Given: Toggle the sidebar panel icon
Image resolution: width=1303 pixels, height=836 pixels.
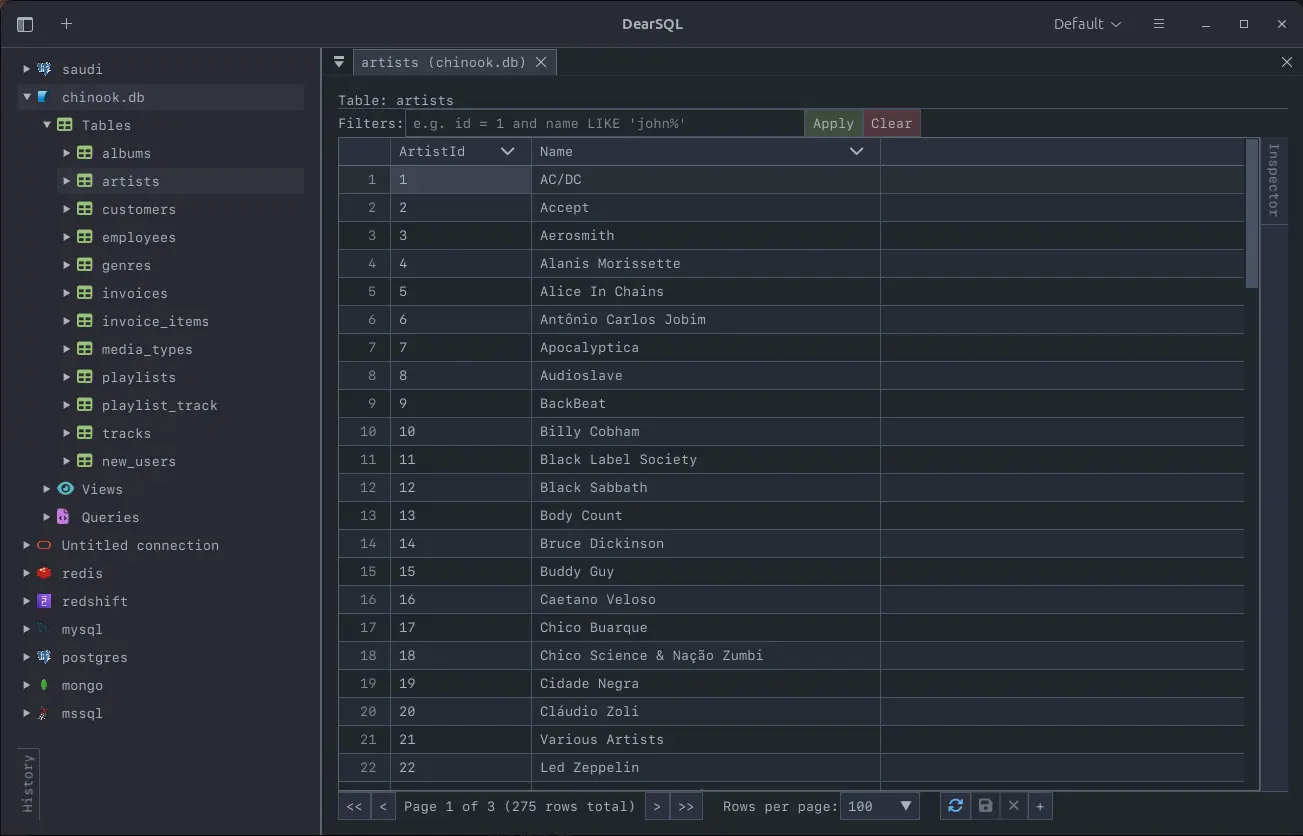Looking at the screenshot, I should coord(25,24).
